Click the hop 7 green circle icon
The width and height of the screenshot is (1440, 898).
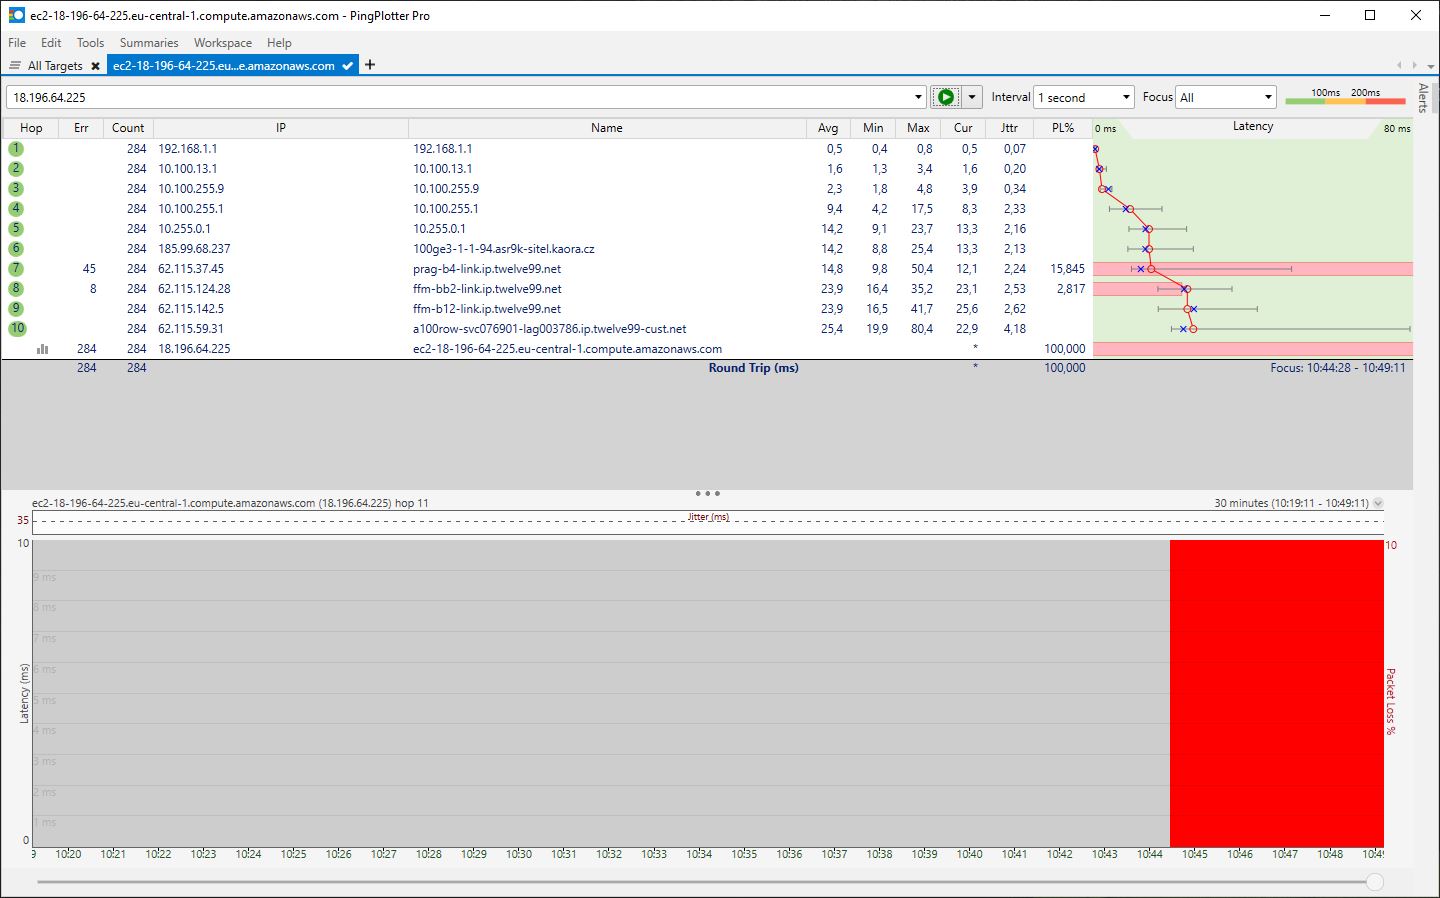click(16, 269)
